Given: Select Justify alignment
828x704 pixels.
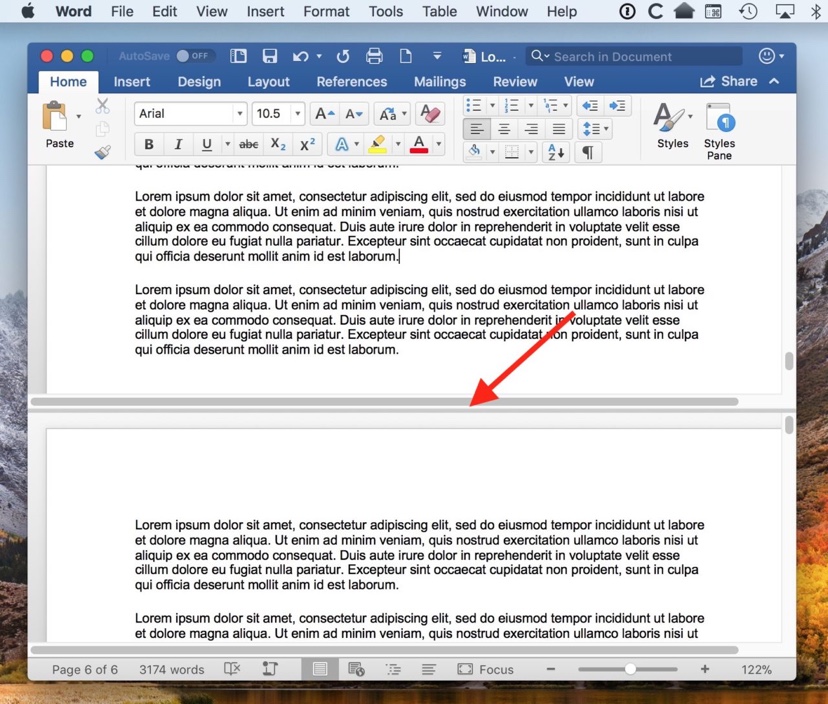Looking at the screenshot, I should tap(559, 129).
